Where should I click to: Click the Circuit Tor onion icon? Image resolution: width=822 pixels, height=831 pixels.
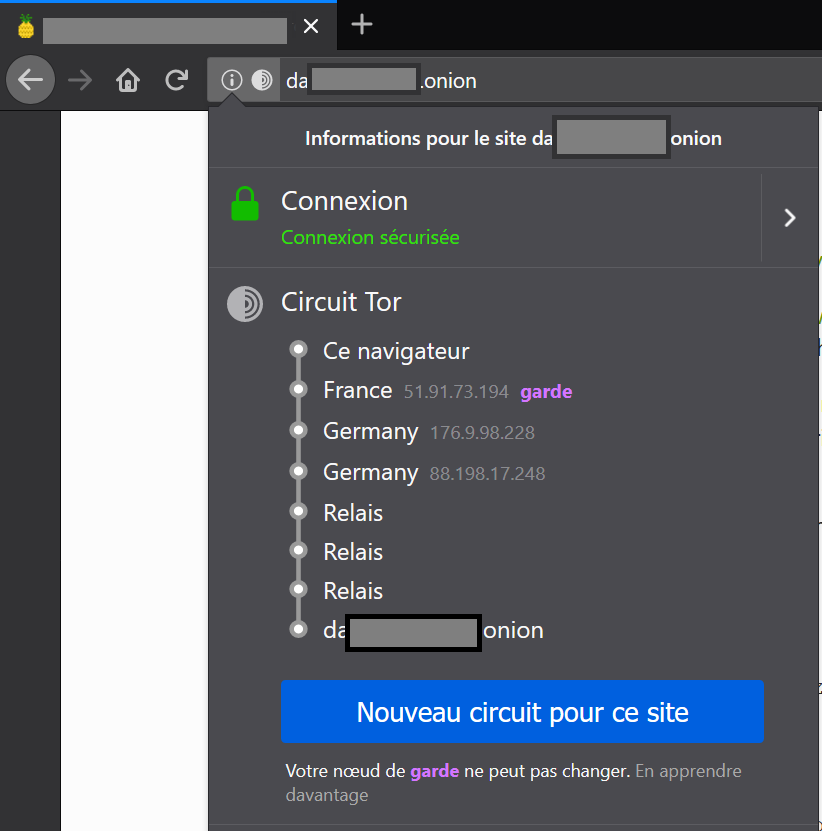245,303
